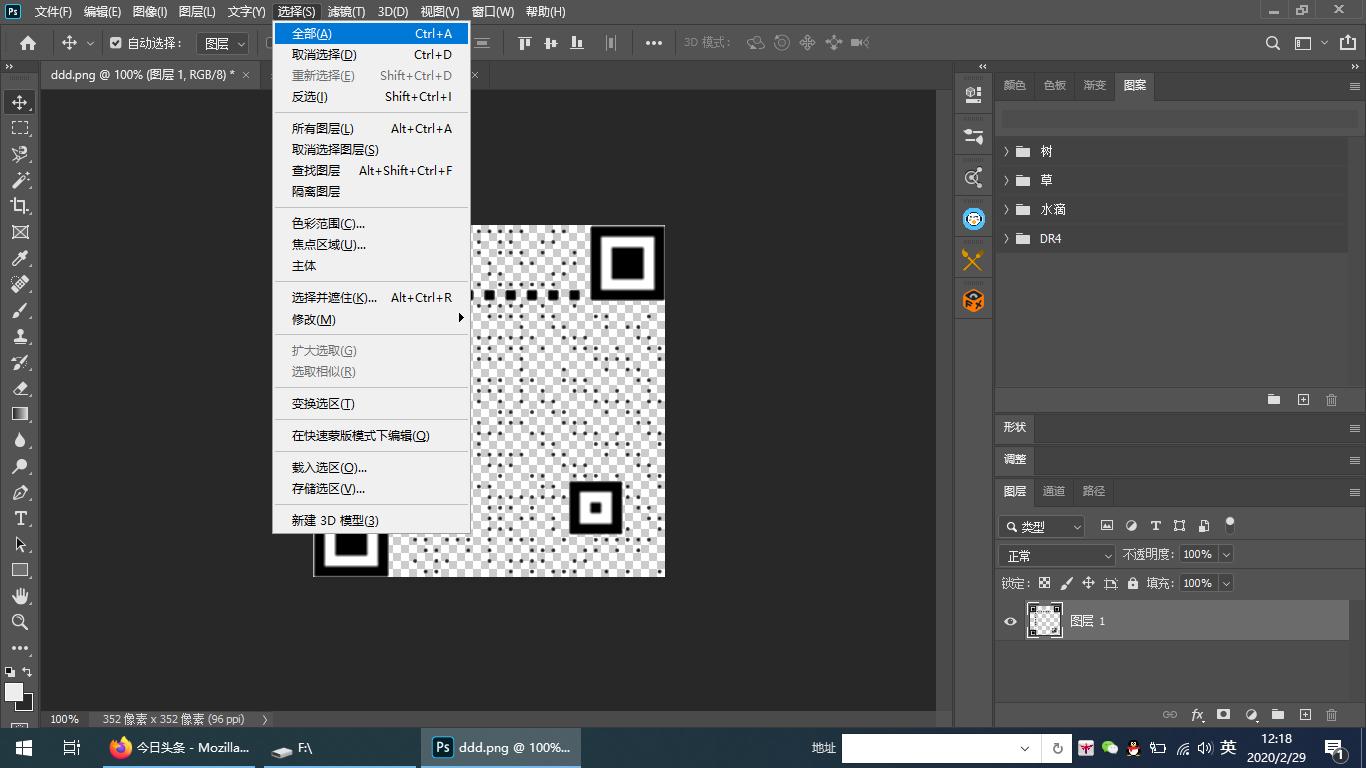Select the Hand tool
This screenshot has height=768, width=1366.
pos(20,596)
